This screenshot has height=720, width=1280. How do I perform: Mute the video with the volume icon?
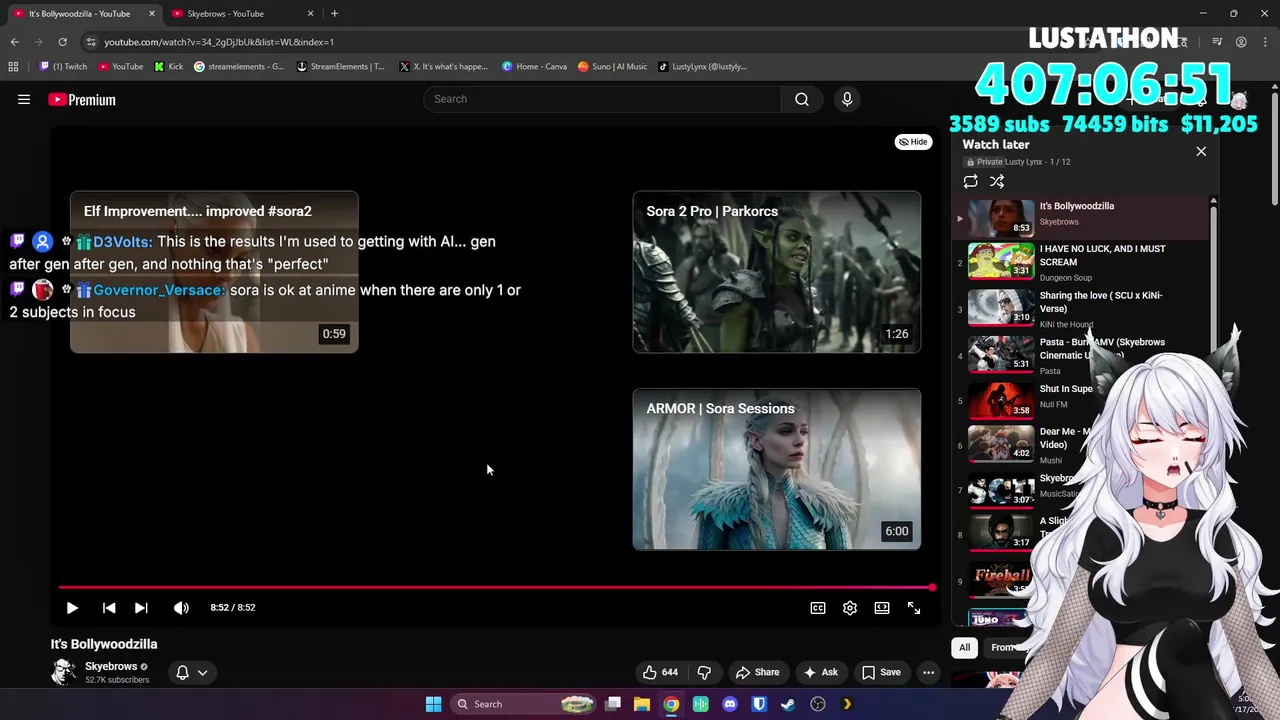pos(181,607)
